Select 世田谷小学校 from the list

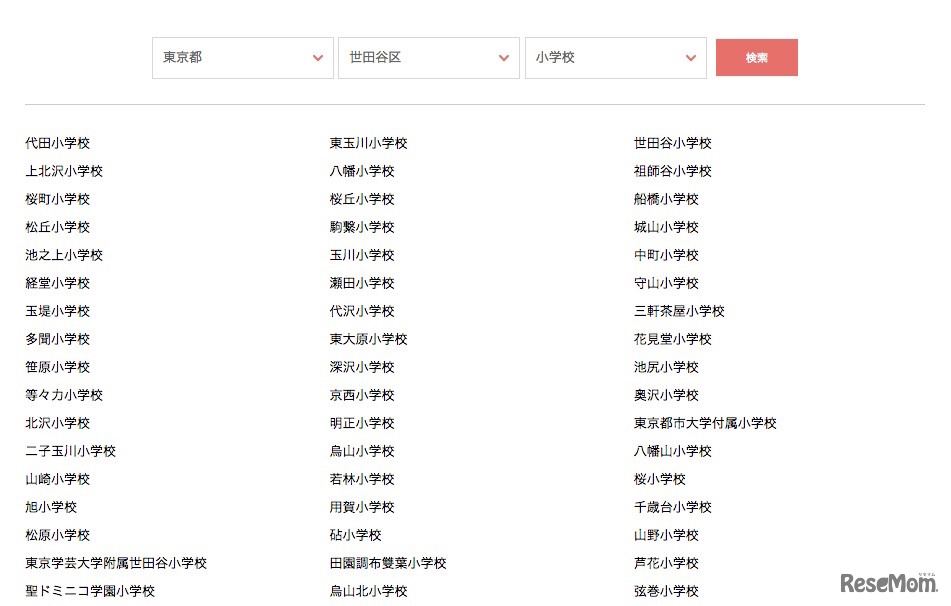[670, 143]
